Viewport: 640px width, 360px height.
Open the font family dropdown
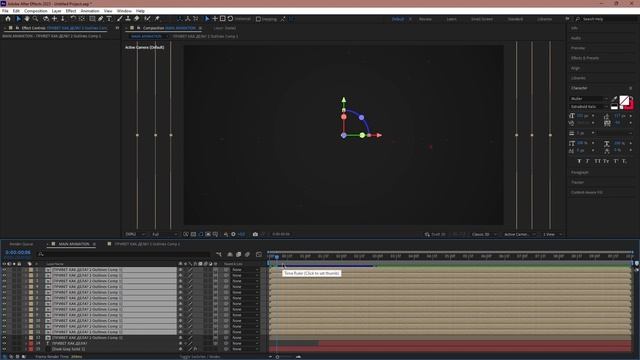(x=589, y=99)
